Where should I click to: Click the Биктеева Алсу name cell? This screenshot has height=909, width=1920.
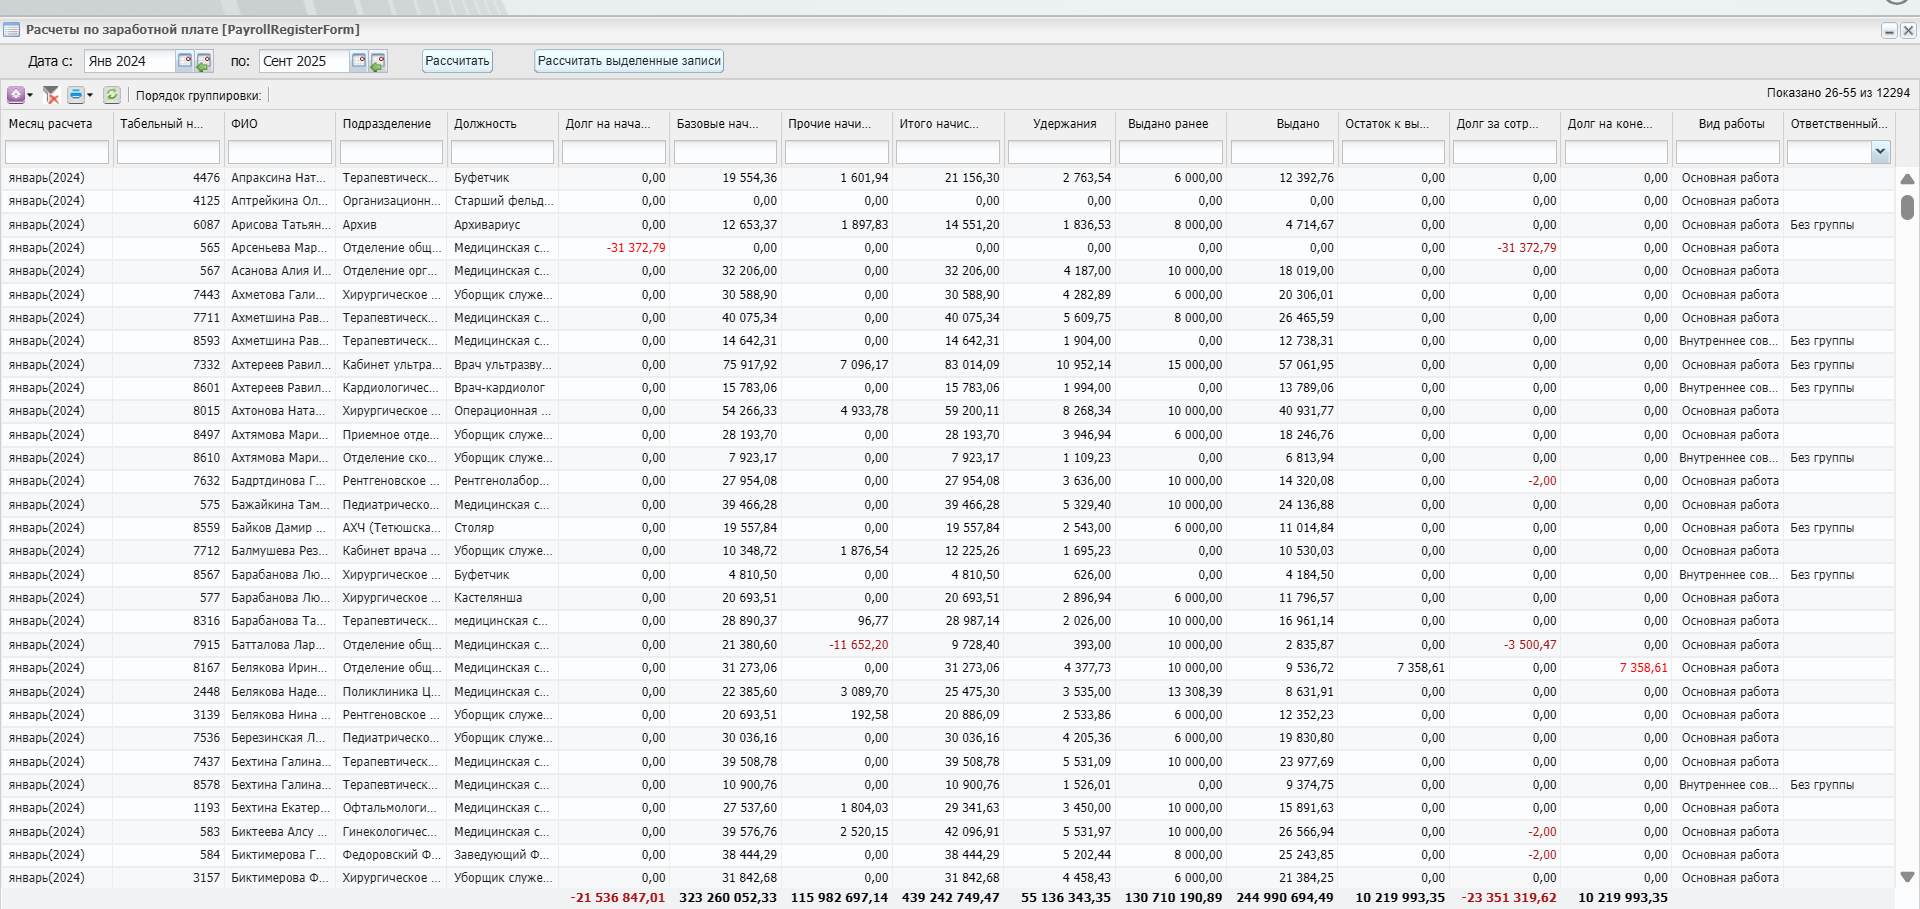[x=280, y=832]
